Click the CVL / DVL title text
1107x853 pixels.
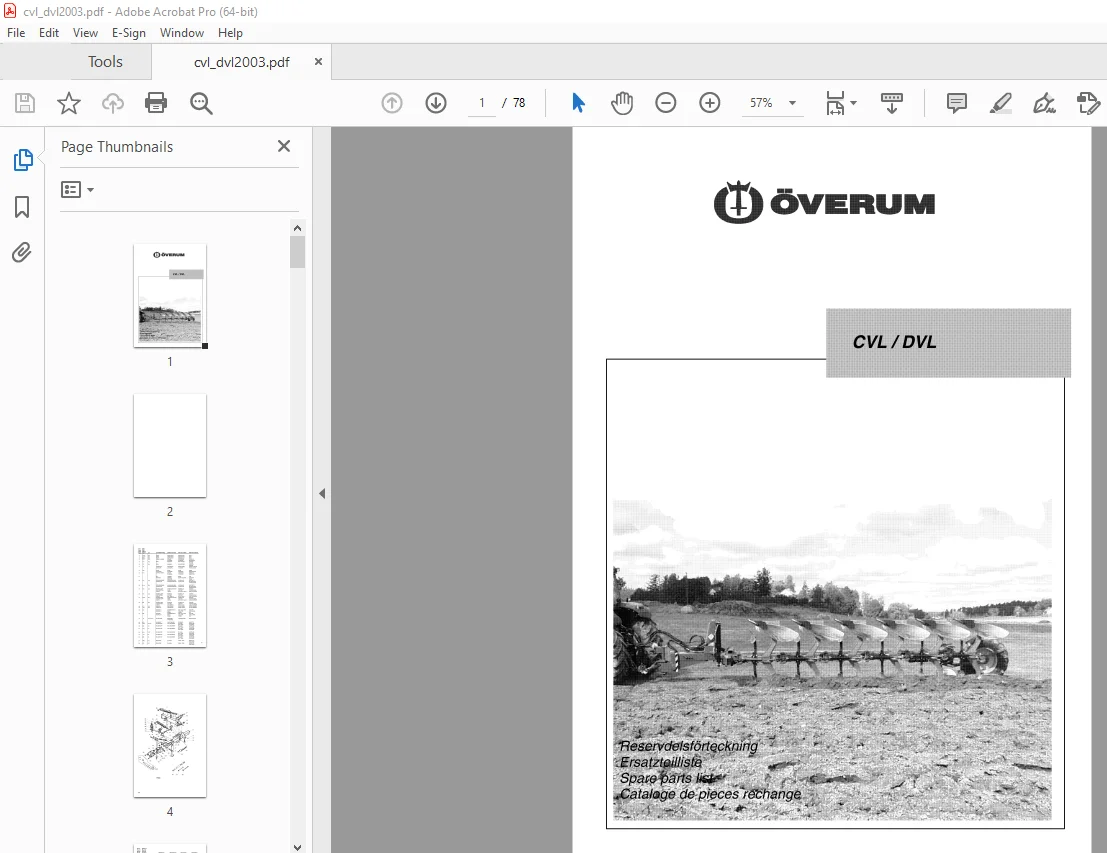(x=894, y=342)
